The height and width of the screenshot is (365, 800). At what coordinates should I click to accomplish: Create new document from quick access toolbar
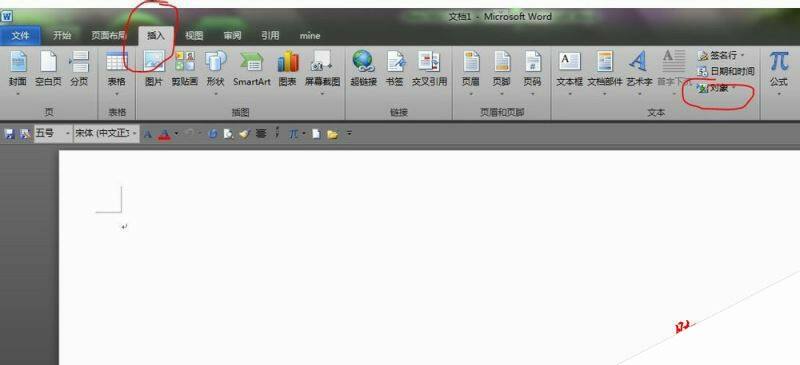(x=316, y=134)
